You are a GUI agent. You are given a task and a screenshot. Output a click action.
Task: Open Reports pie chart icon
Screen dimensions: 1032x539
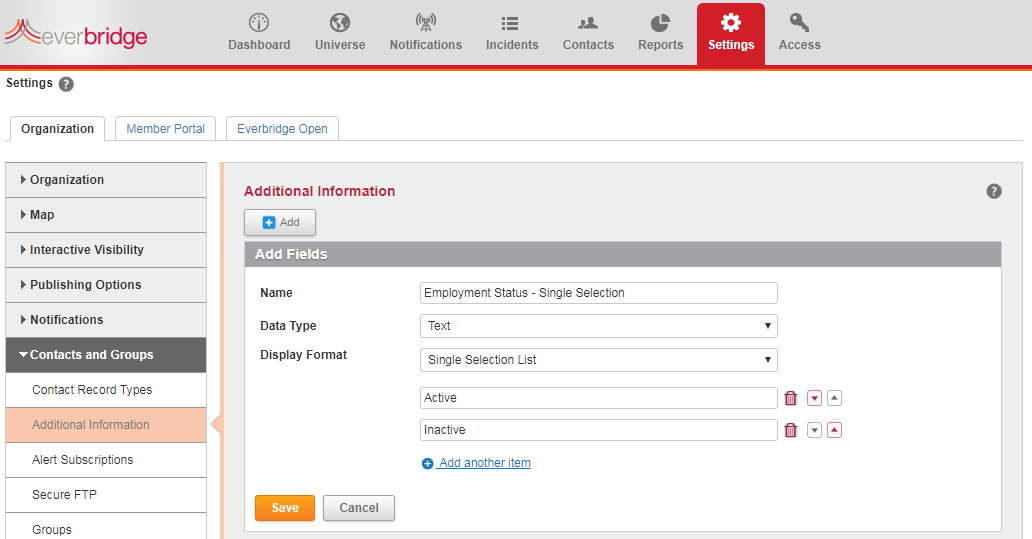tap(660, 23)
